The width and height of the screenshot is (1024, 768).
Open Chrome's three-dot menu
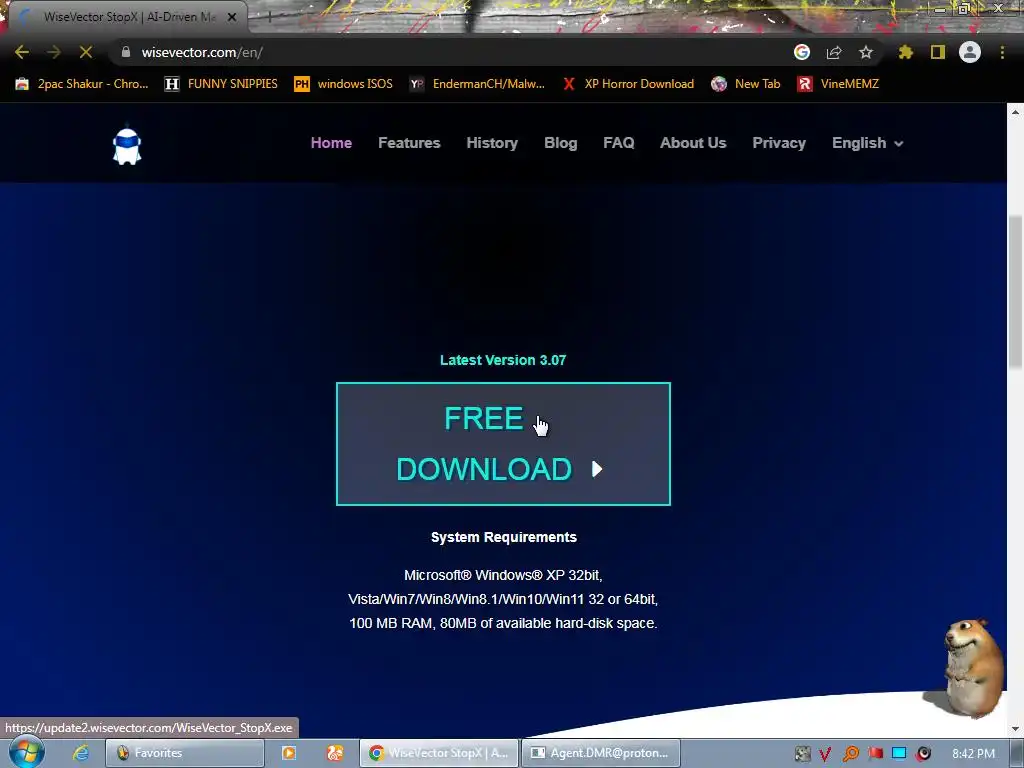1002,52
